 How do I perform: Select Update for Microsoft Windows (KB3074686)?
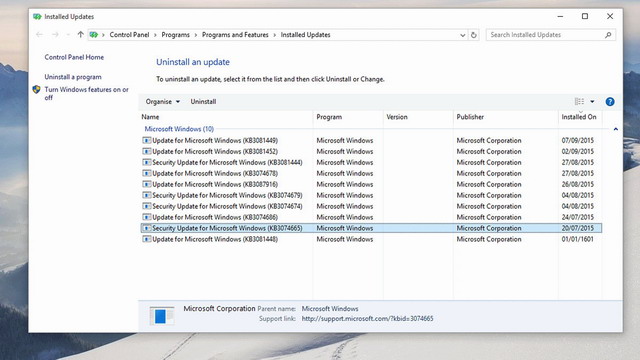point(215,218)
